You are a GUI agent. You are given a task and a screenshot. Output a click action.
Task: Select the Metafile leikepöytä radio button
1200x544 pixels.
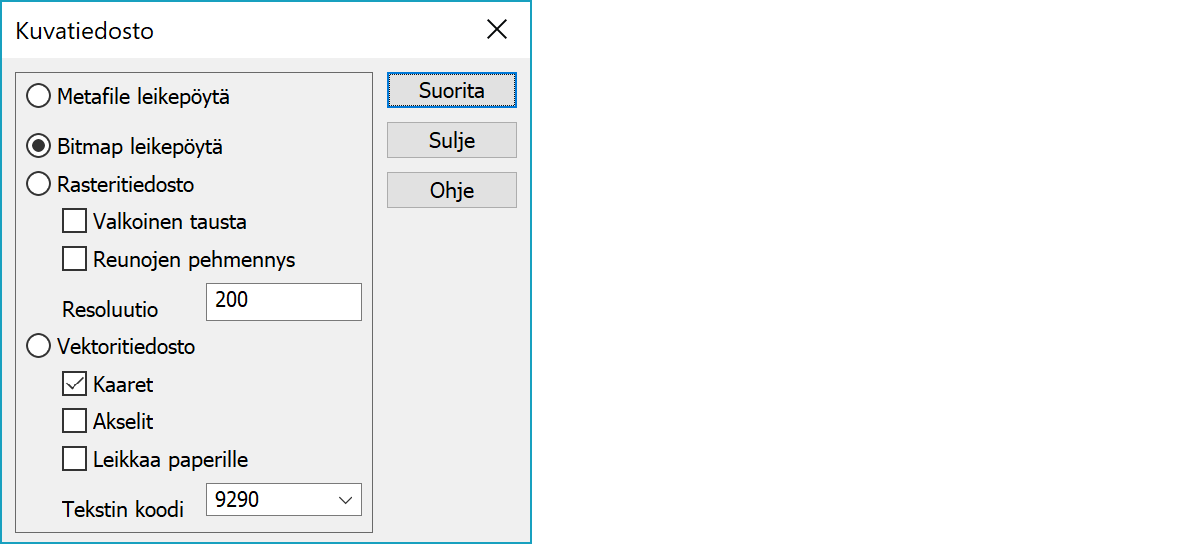(x=39, y=97)
